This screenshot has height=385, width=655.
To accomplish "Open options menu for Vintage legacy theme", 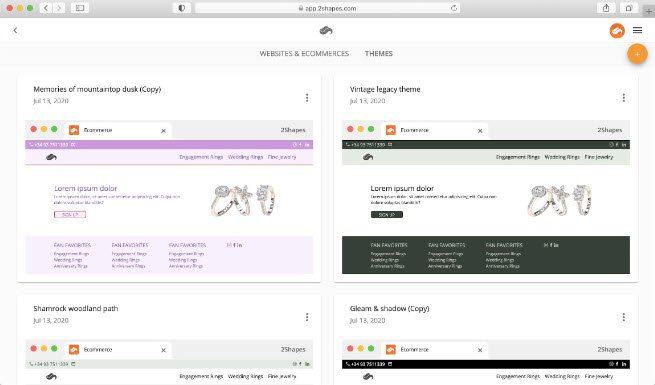I will (624, 98).
